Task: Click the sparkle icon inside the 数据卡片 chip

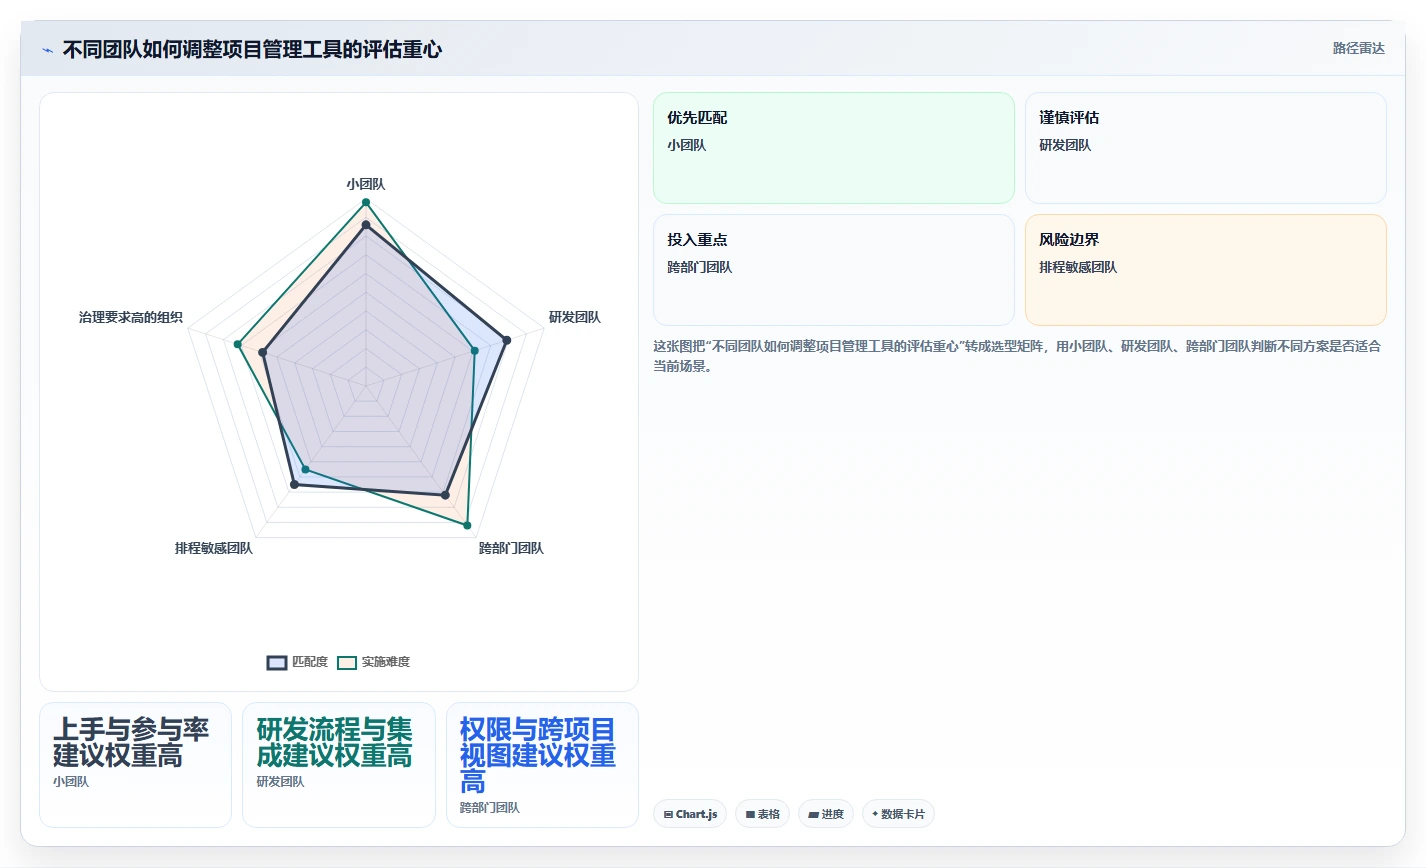Action: point(875,814)
